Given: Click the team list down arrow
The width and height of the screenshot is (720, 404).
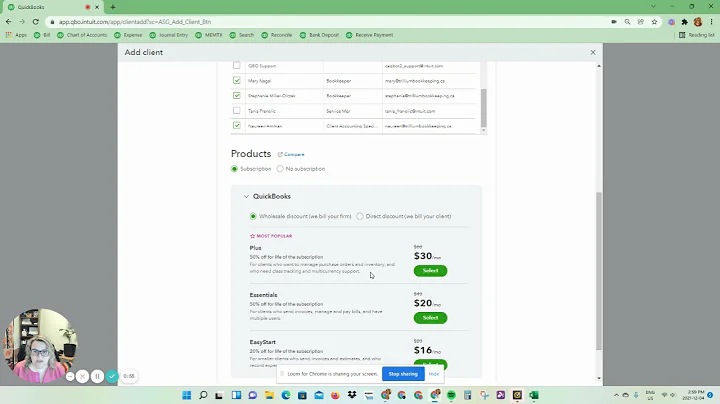Looking at the screenshot, I should [483, 130].
